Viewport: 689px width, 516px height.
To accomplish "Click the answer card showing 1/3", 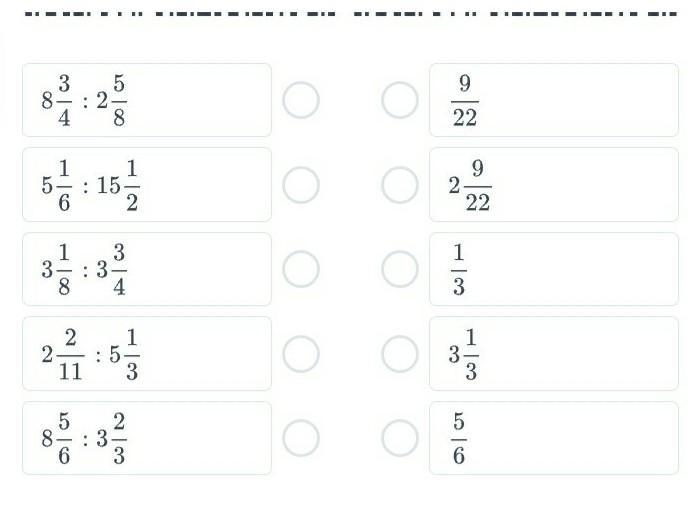I will 553,269.
